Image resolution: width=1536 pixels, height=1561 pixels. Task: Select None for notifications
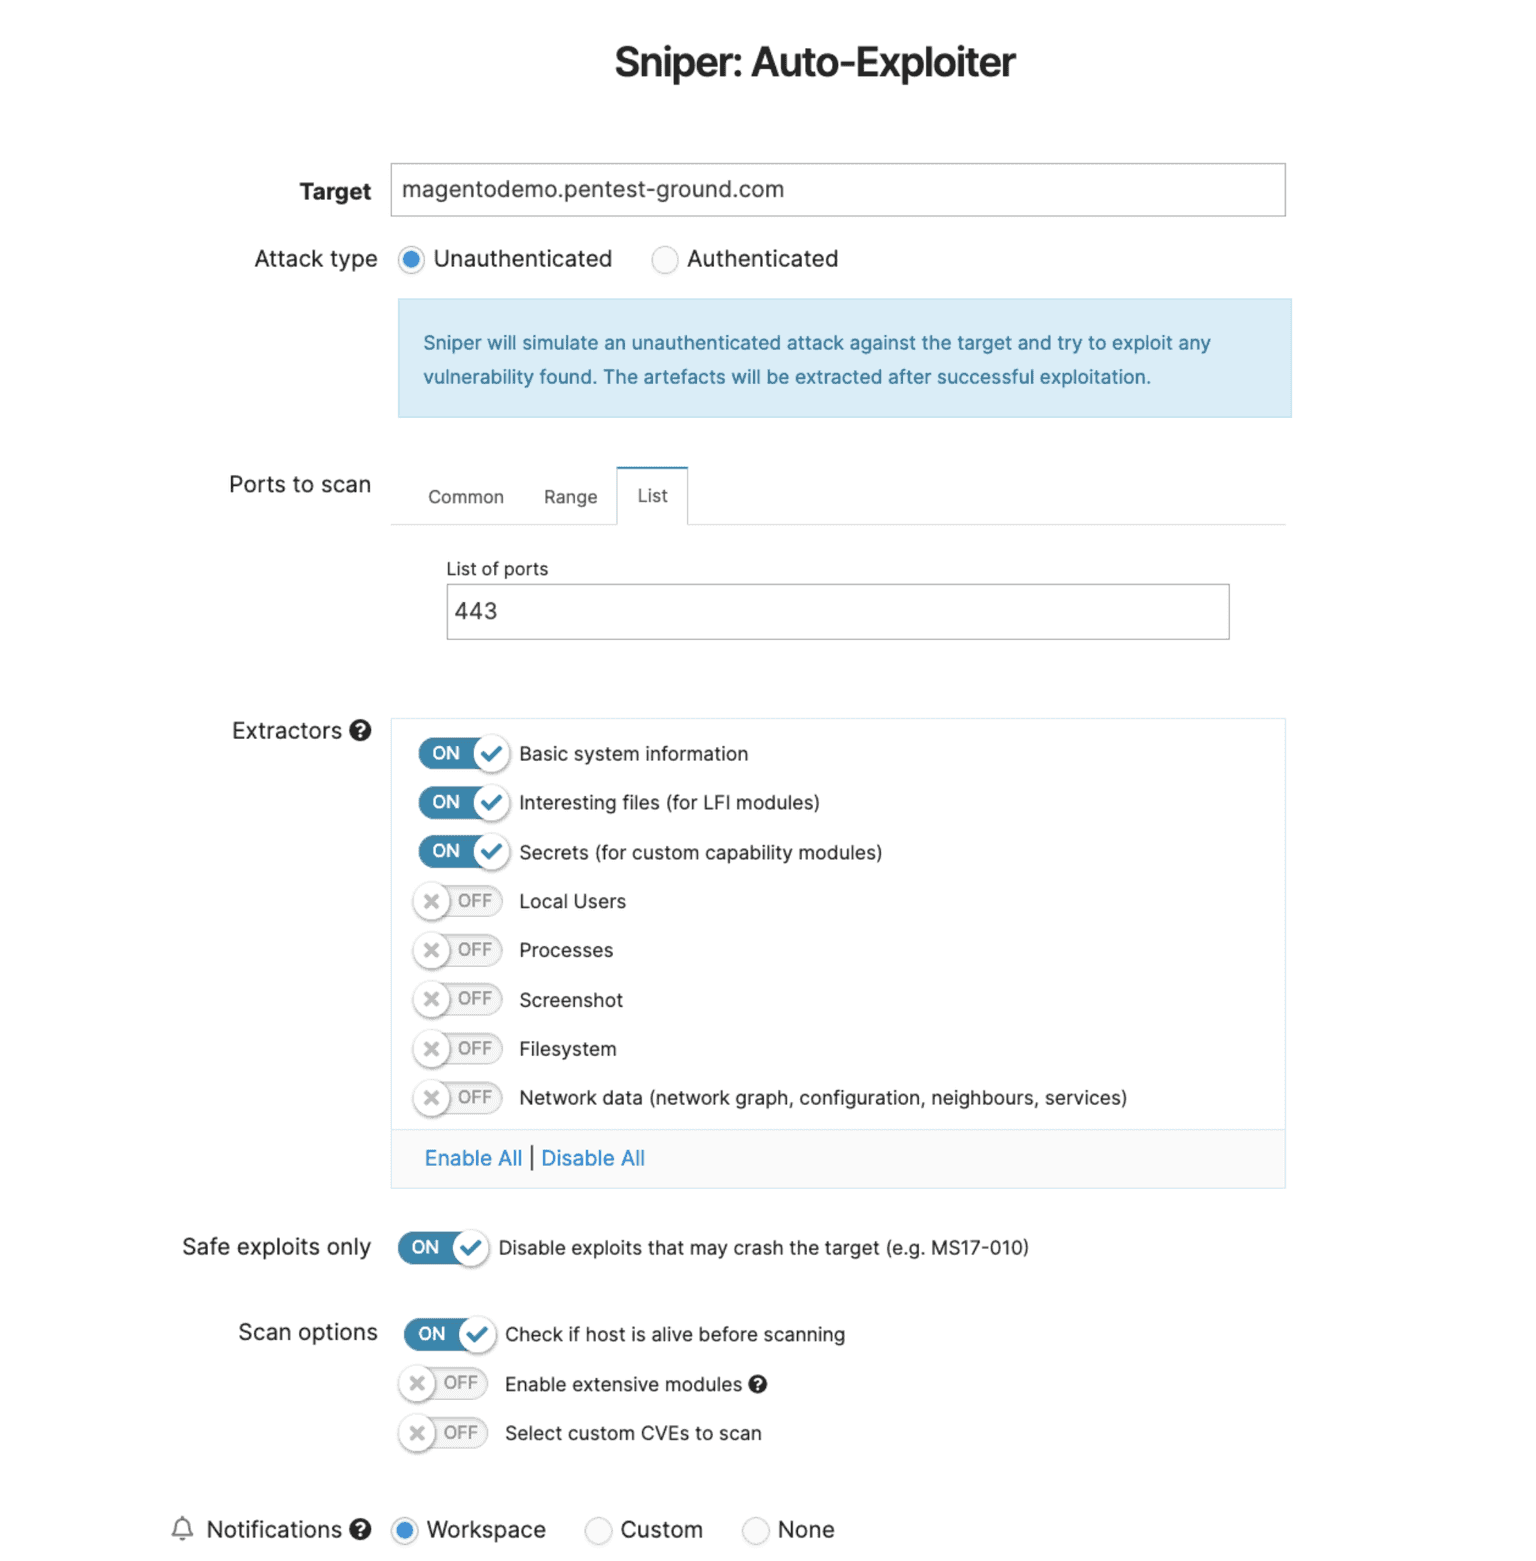(756, 1530)
